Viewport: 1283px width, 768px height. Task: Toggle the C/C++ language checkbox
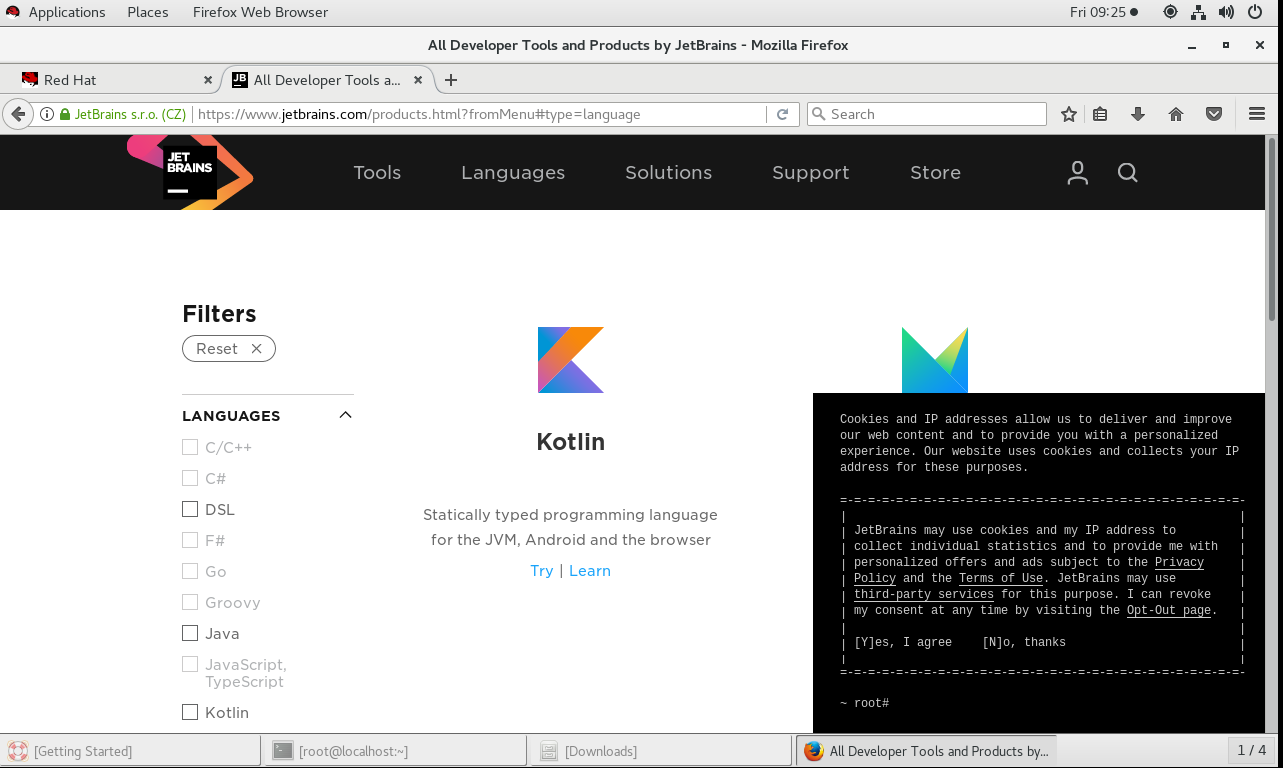point(190,447)
